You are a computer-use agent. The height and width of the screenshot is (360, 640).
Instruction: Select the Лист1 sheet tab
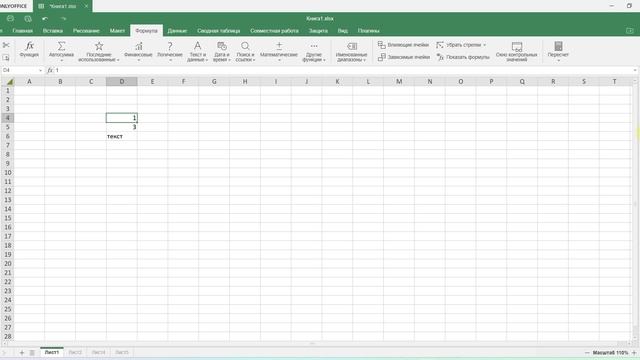(52, 352)
